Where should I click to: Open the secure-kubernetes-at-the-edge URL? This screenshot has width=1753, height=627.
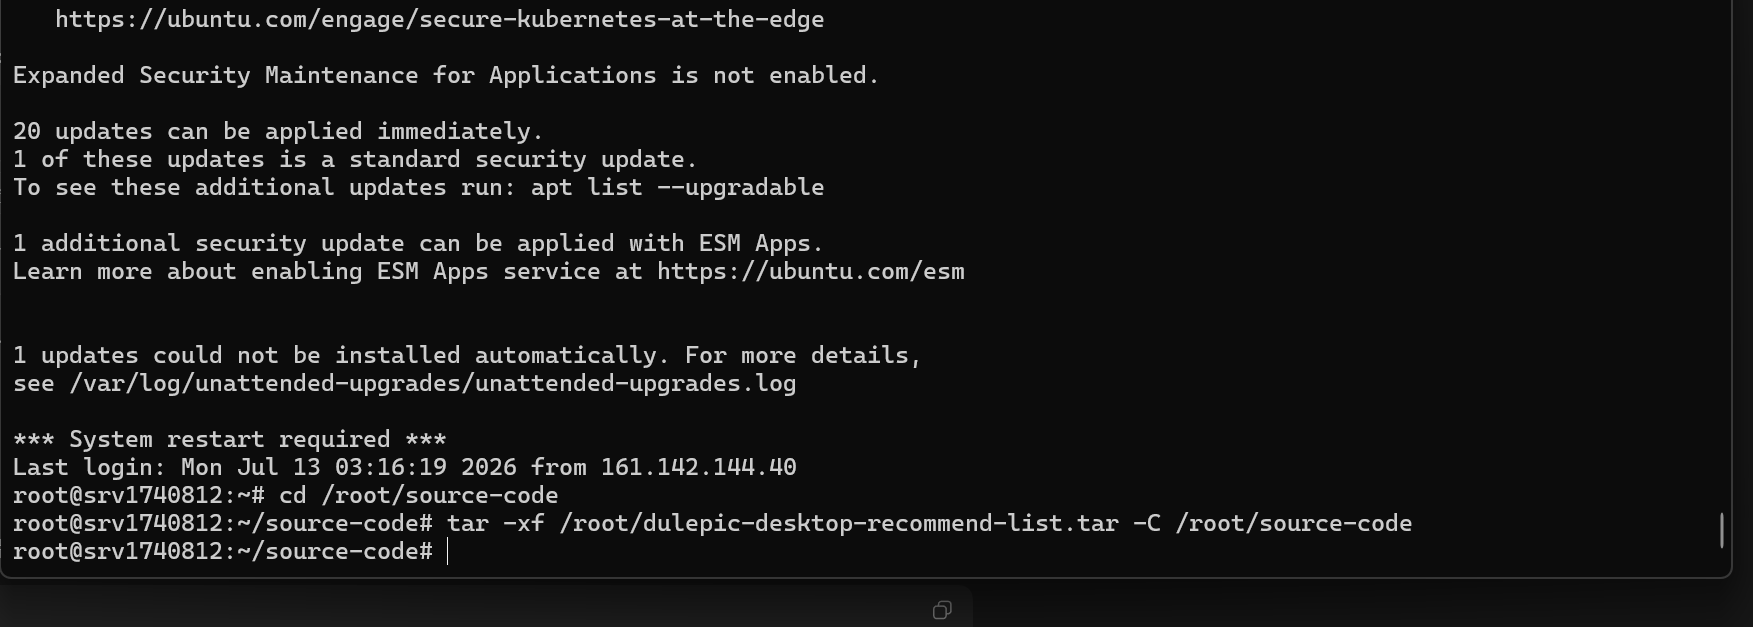click(440, 19)
